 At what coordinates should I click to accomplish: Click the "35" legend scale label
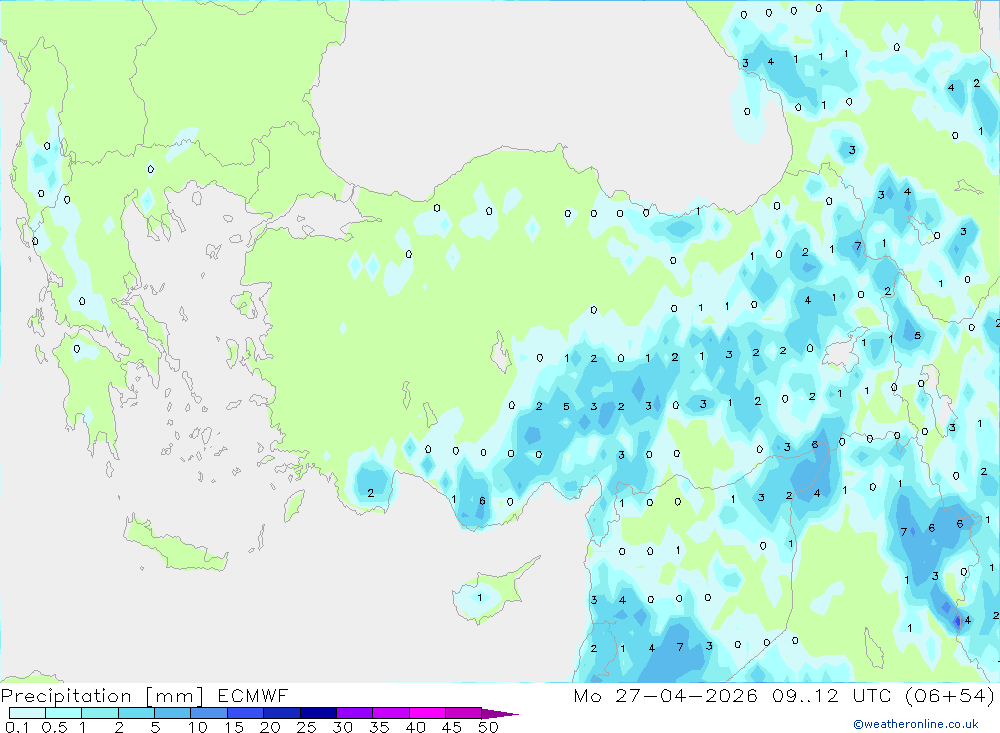click(379, 727)
